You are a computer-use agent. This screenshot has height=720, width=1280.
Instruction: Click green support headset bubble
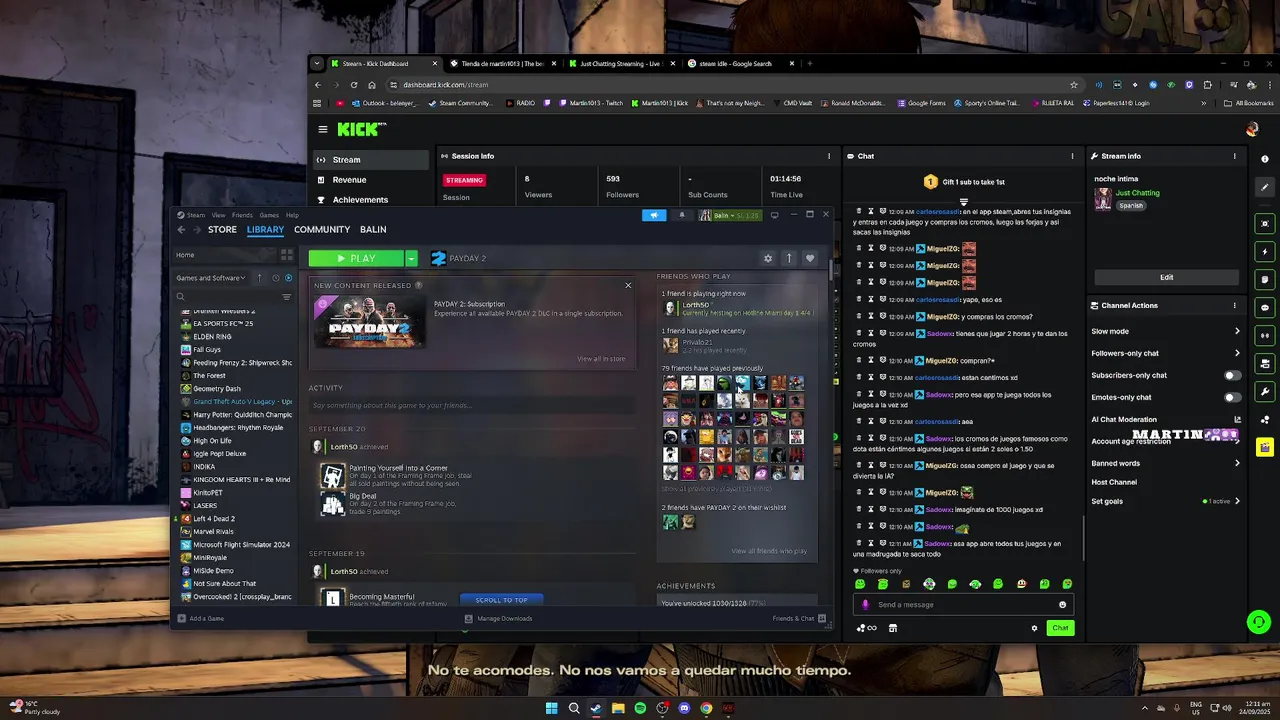pos(1258,622)
